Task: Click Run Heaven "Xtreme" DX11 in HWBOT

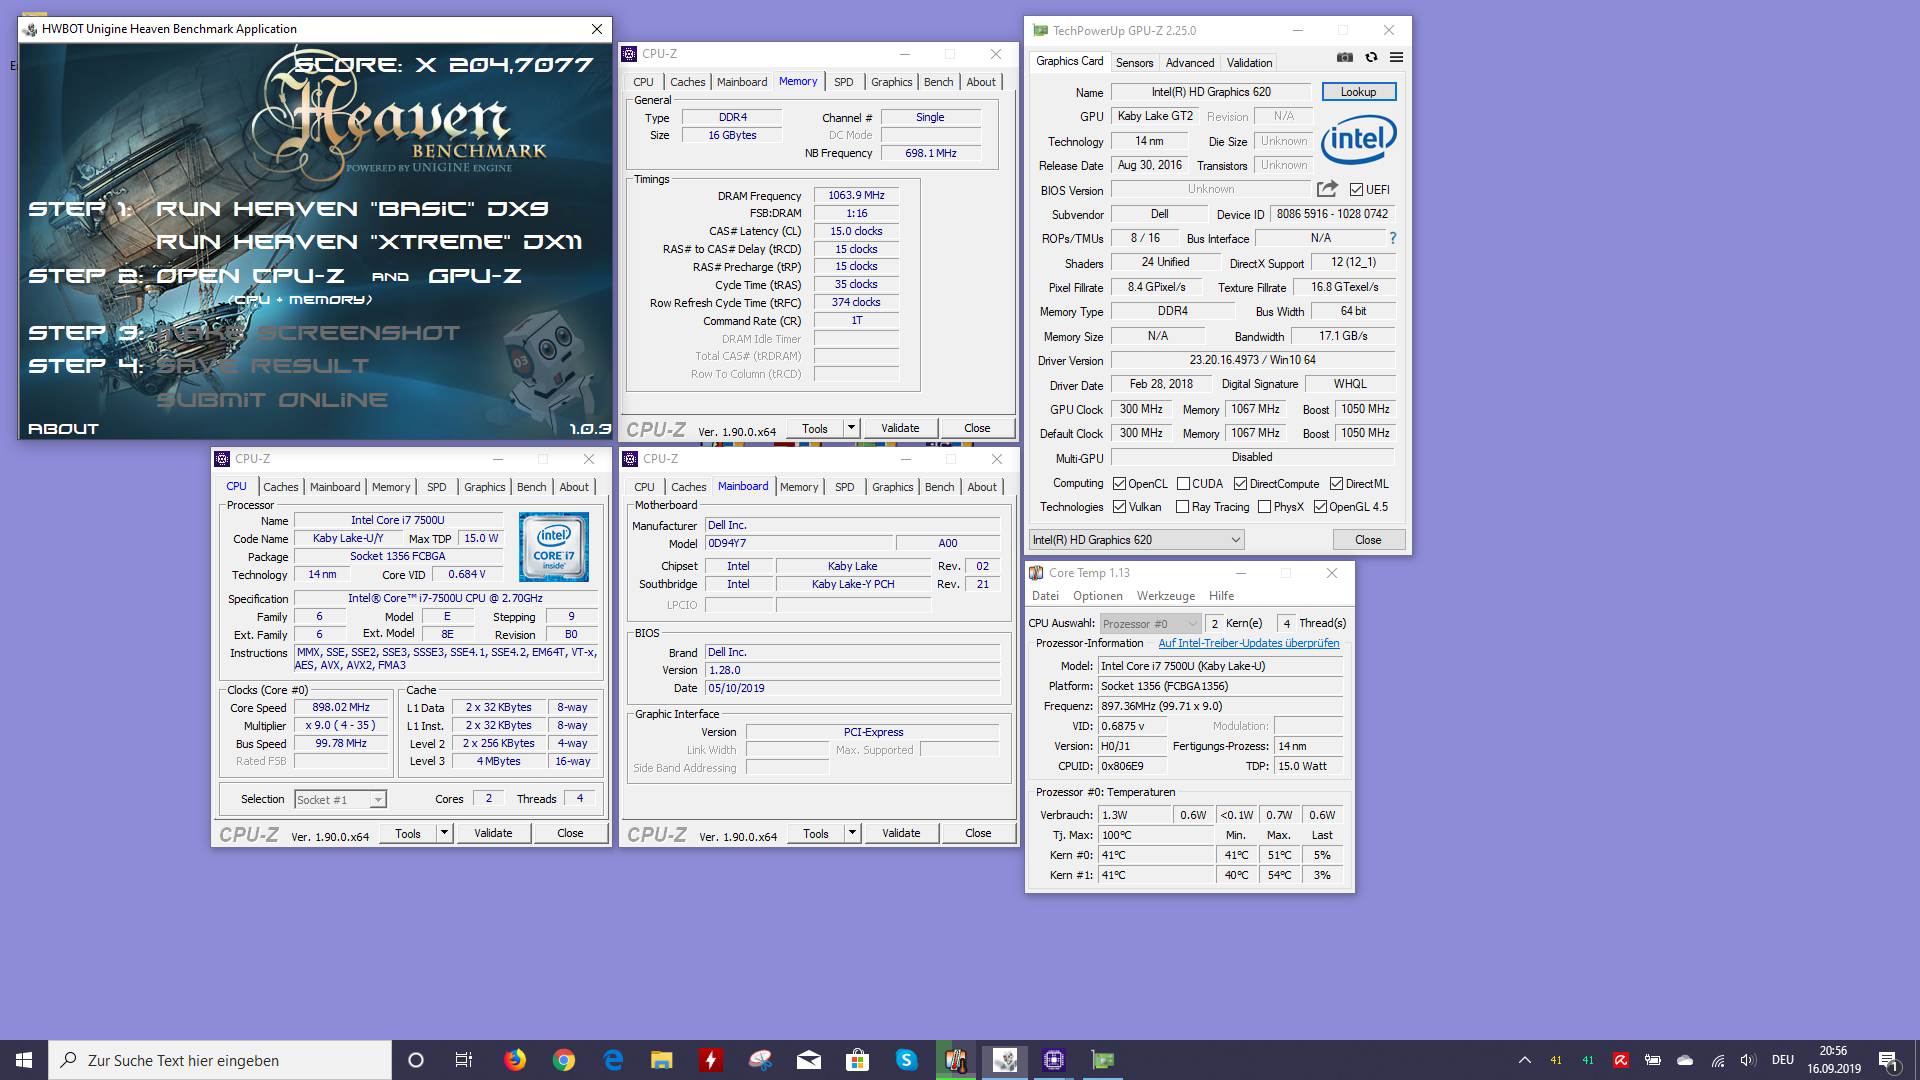Action: (x=369, y=242)
